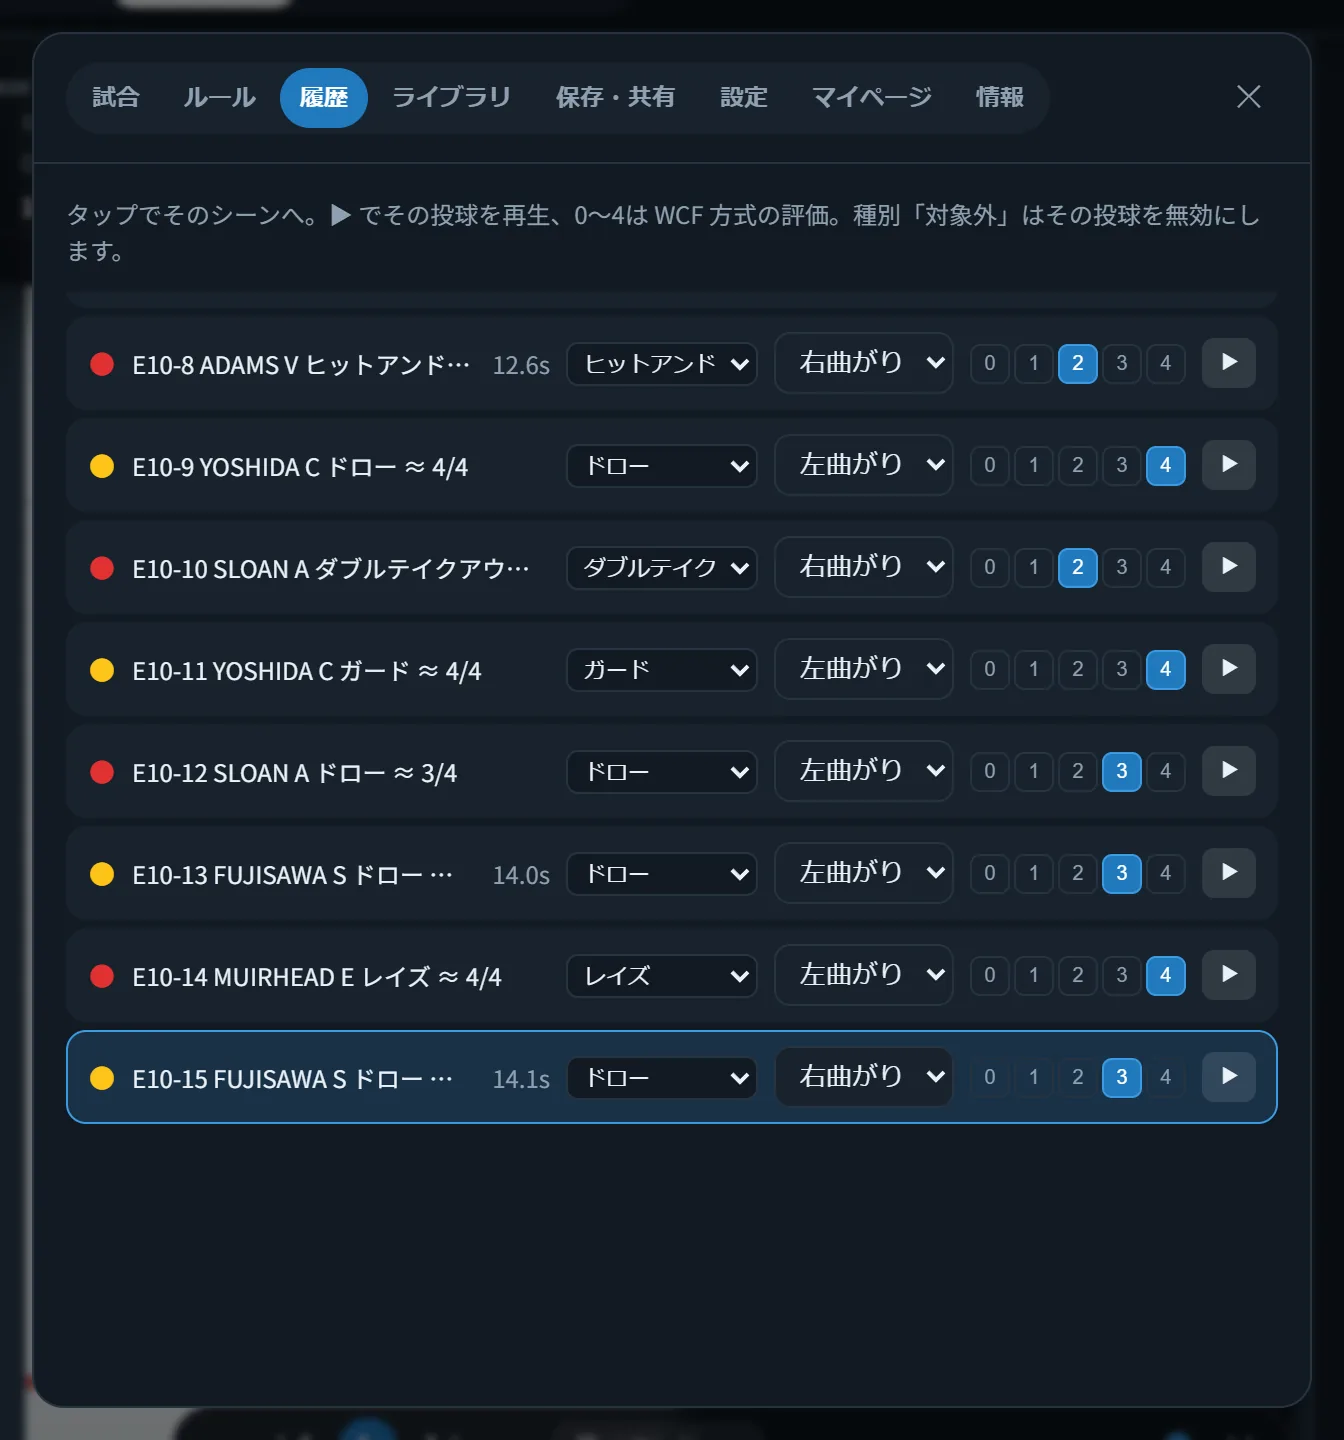Click yellow team dot on E10-13 FUJISAWA row

(102, 874)
